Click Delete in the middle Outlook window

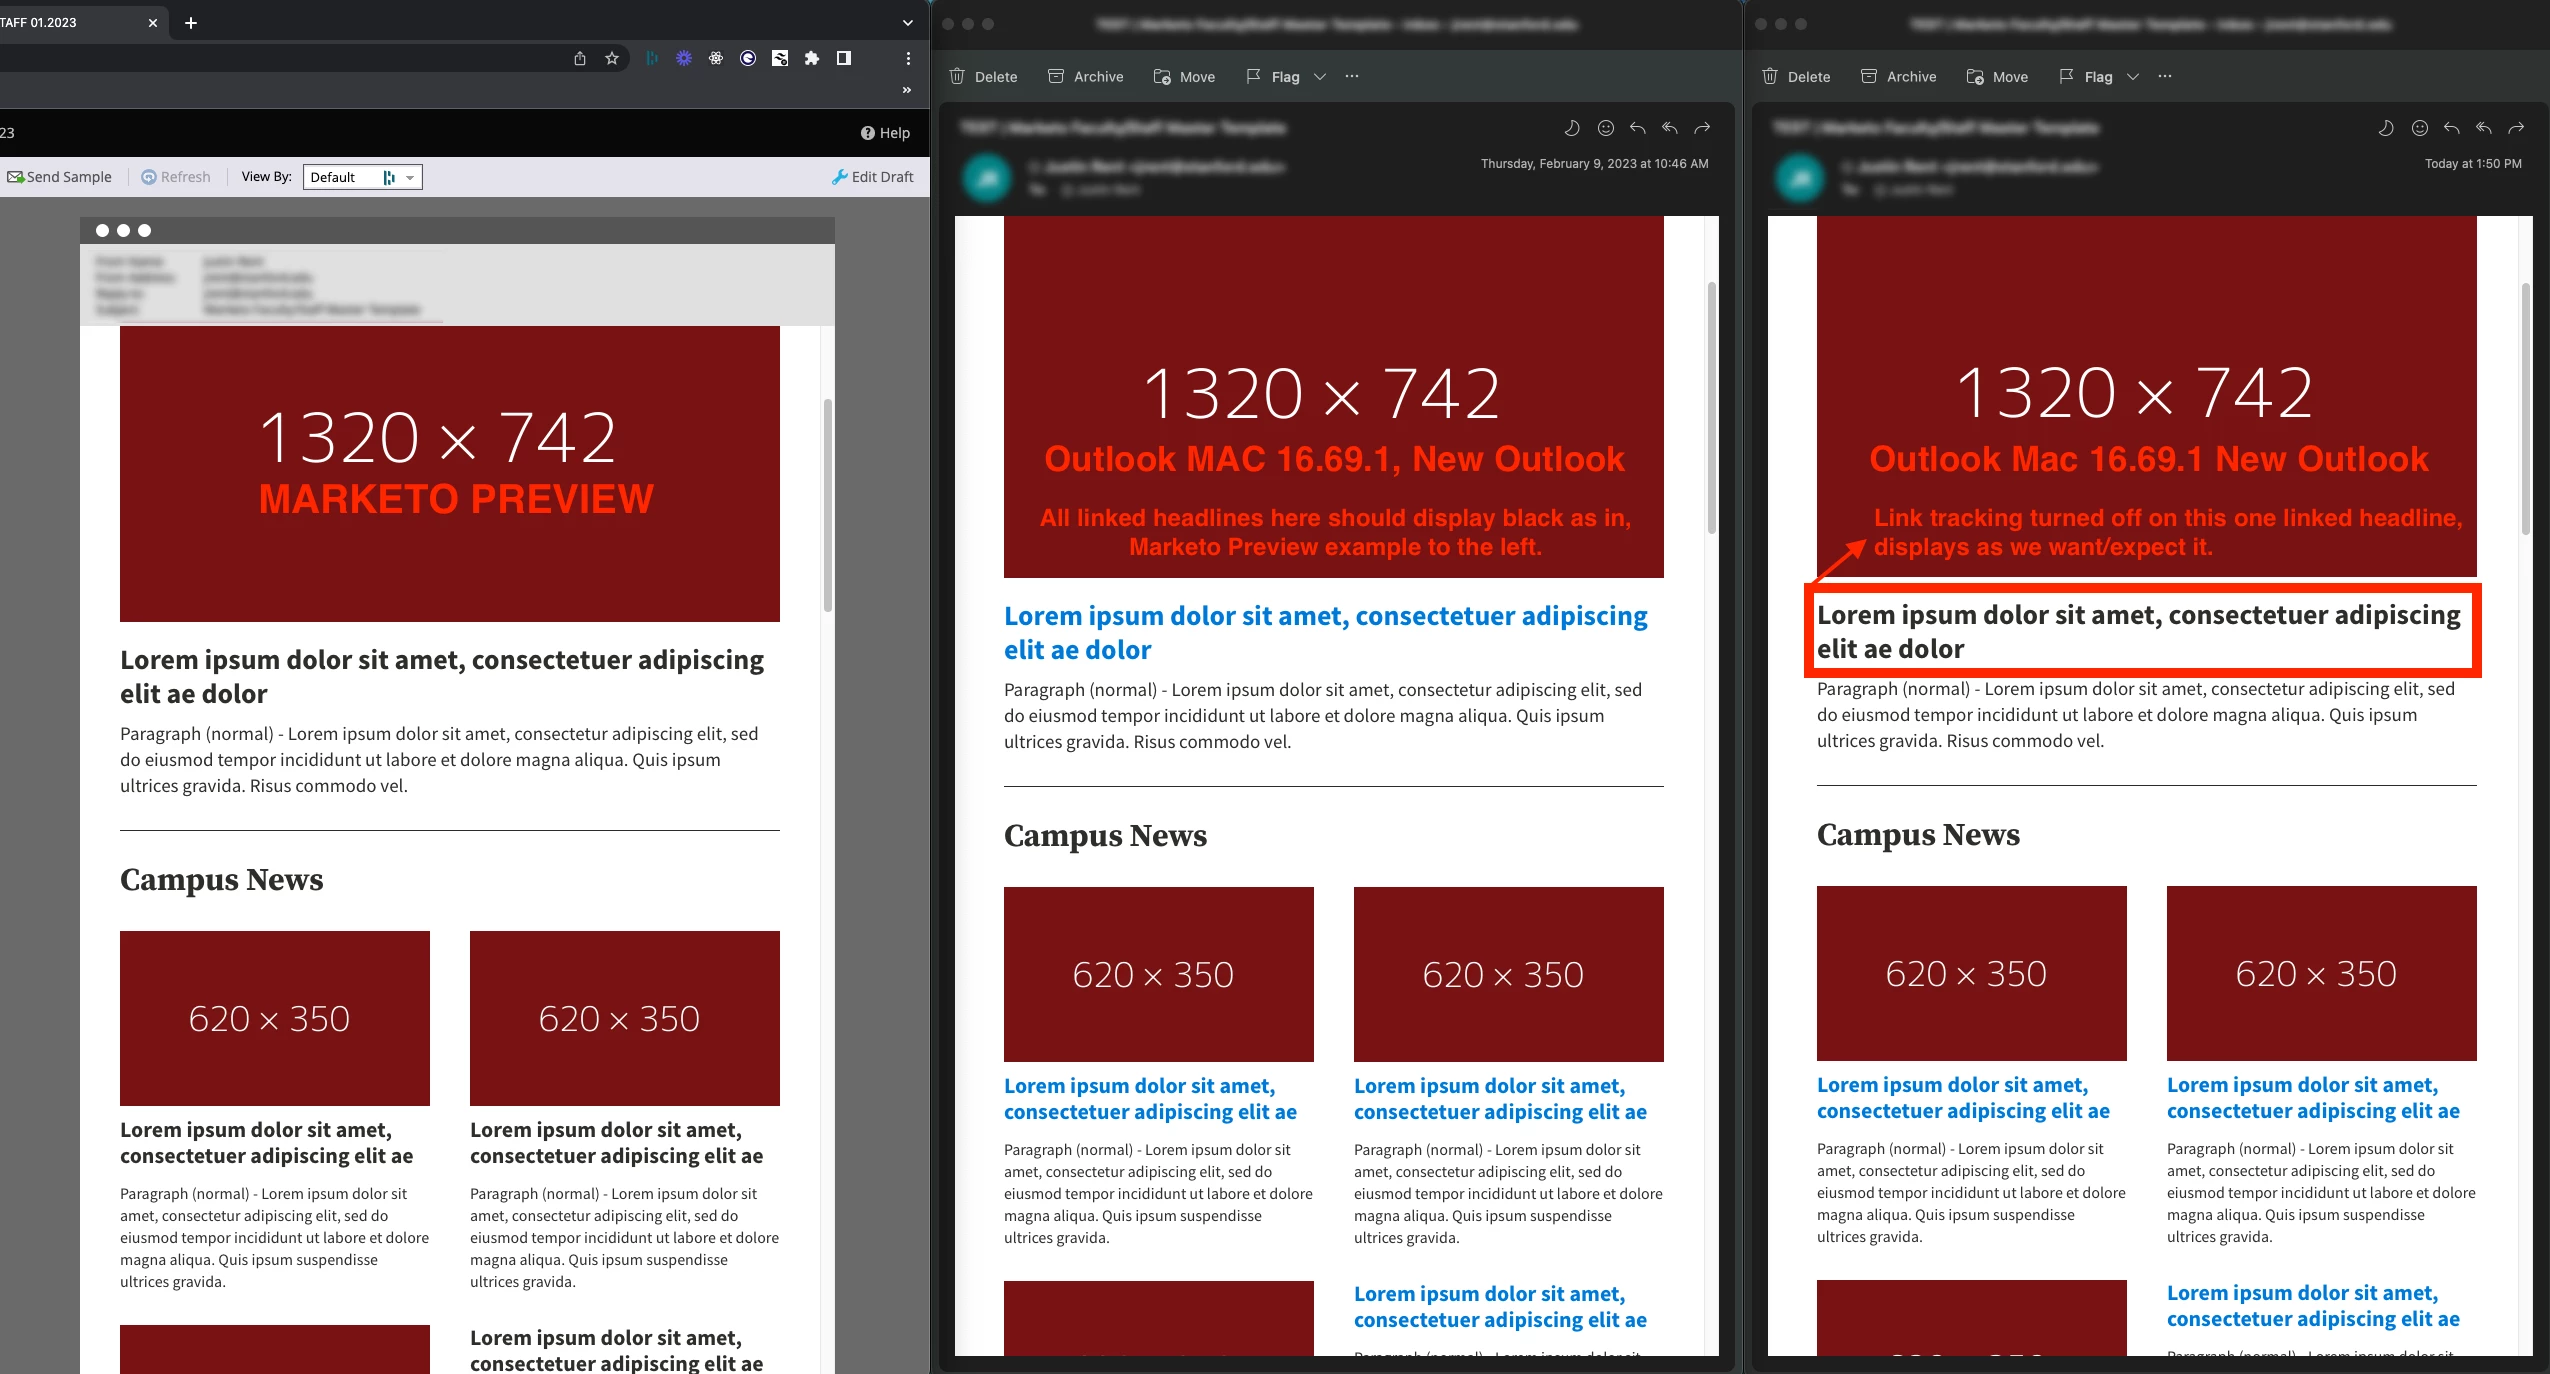[983, 77]
